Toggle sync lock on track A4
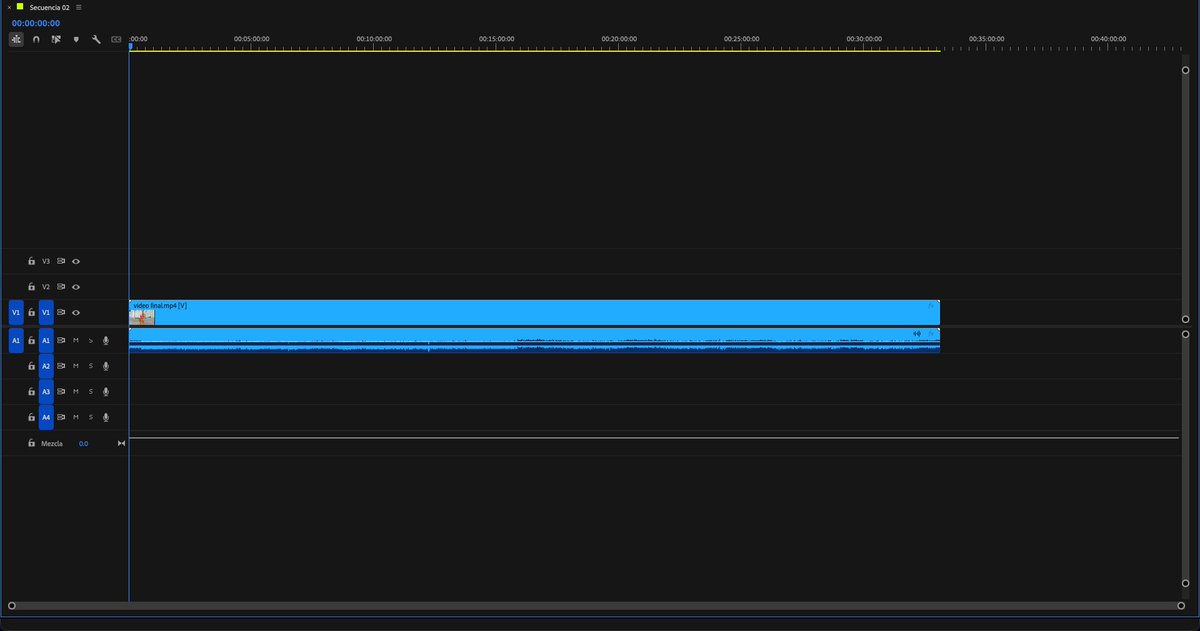Viewport: 1200px width, 631px height. (x=61, y=417)
